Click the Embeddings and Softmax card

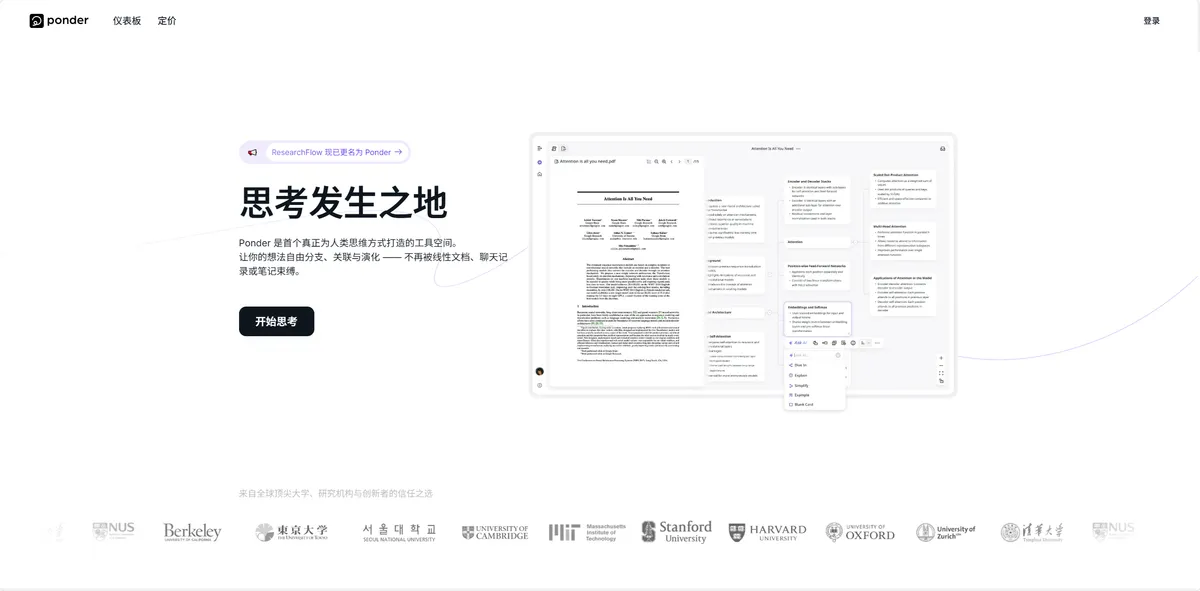817,319
